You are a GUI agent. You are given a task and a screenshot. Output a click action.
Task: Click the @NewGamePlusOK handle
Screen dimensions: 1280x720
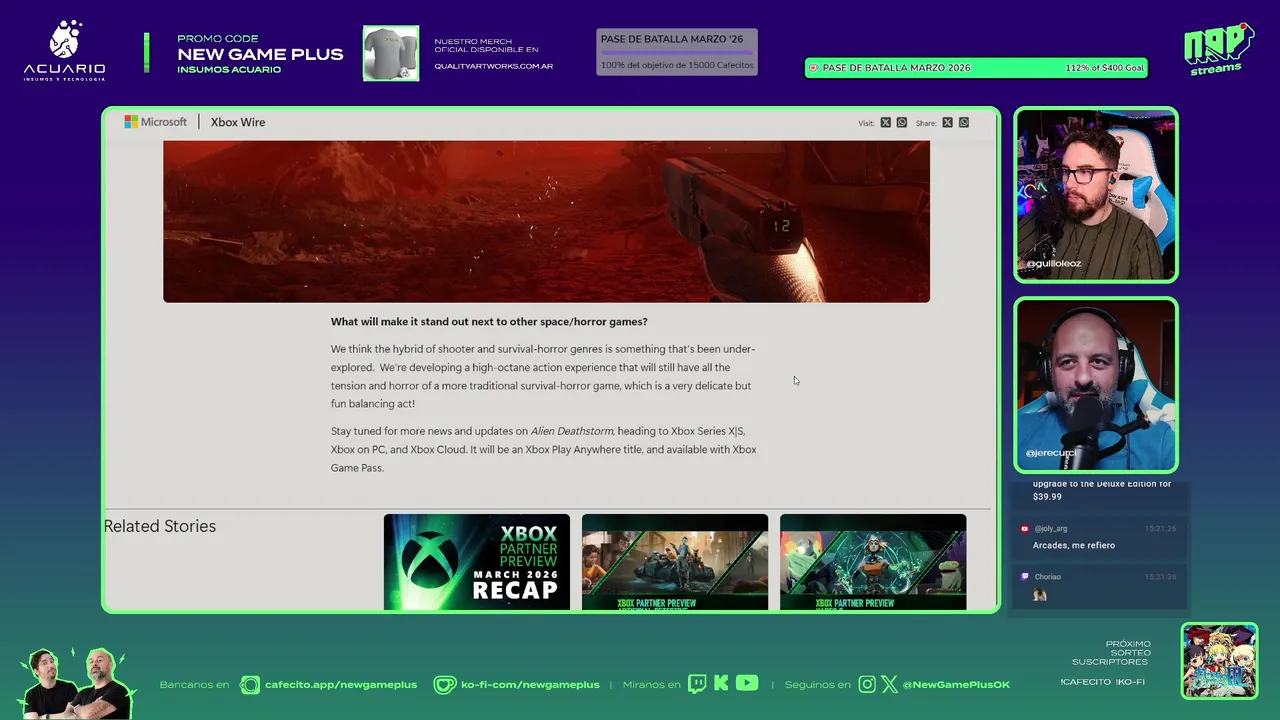[956, 685]
